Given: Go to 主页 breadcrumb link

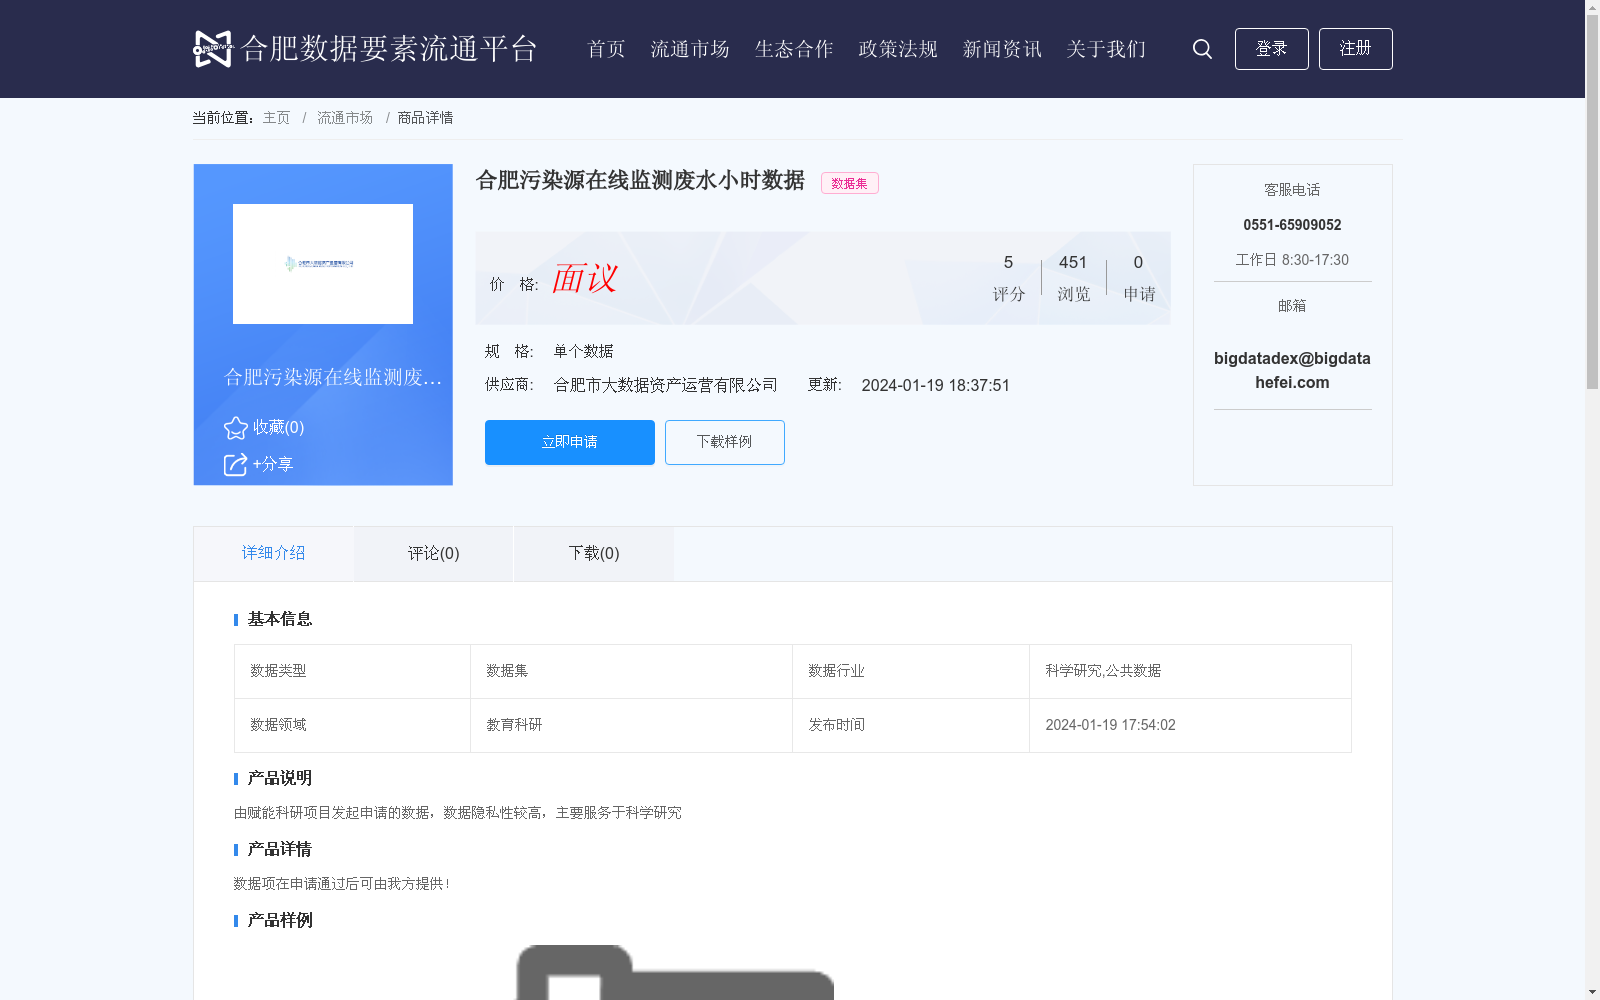Looking at the screenshot, I should 276,118.
